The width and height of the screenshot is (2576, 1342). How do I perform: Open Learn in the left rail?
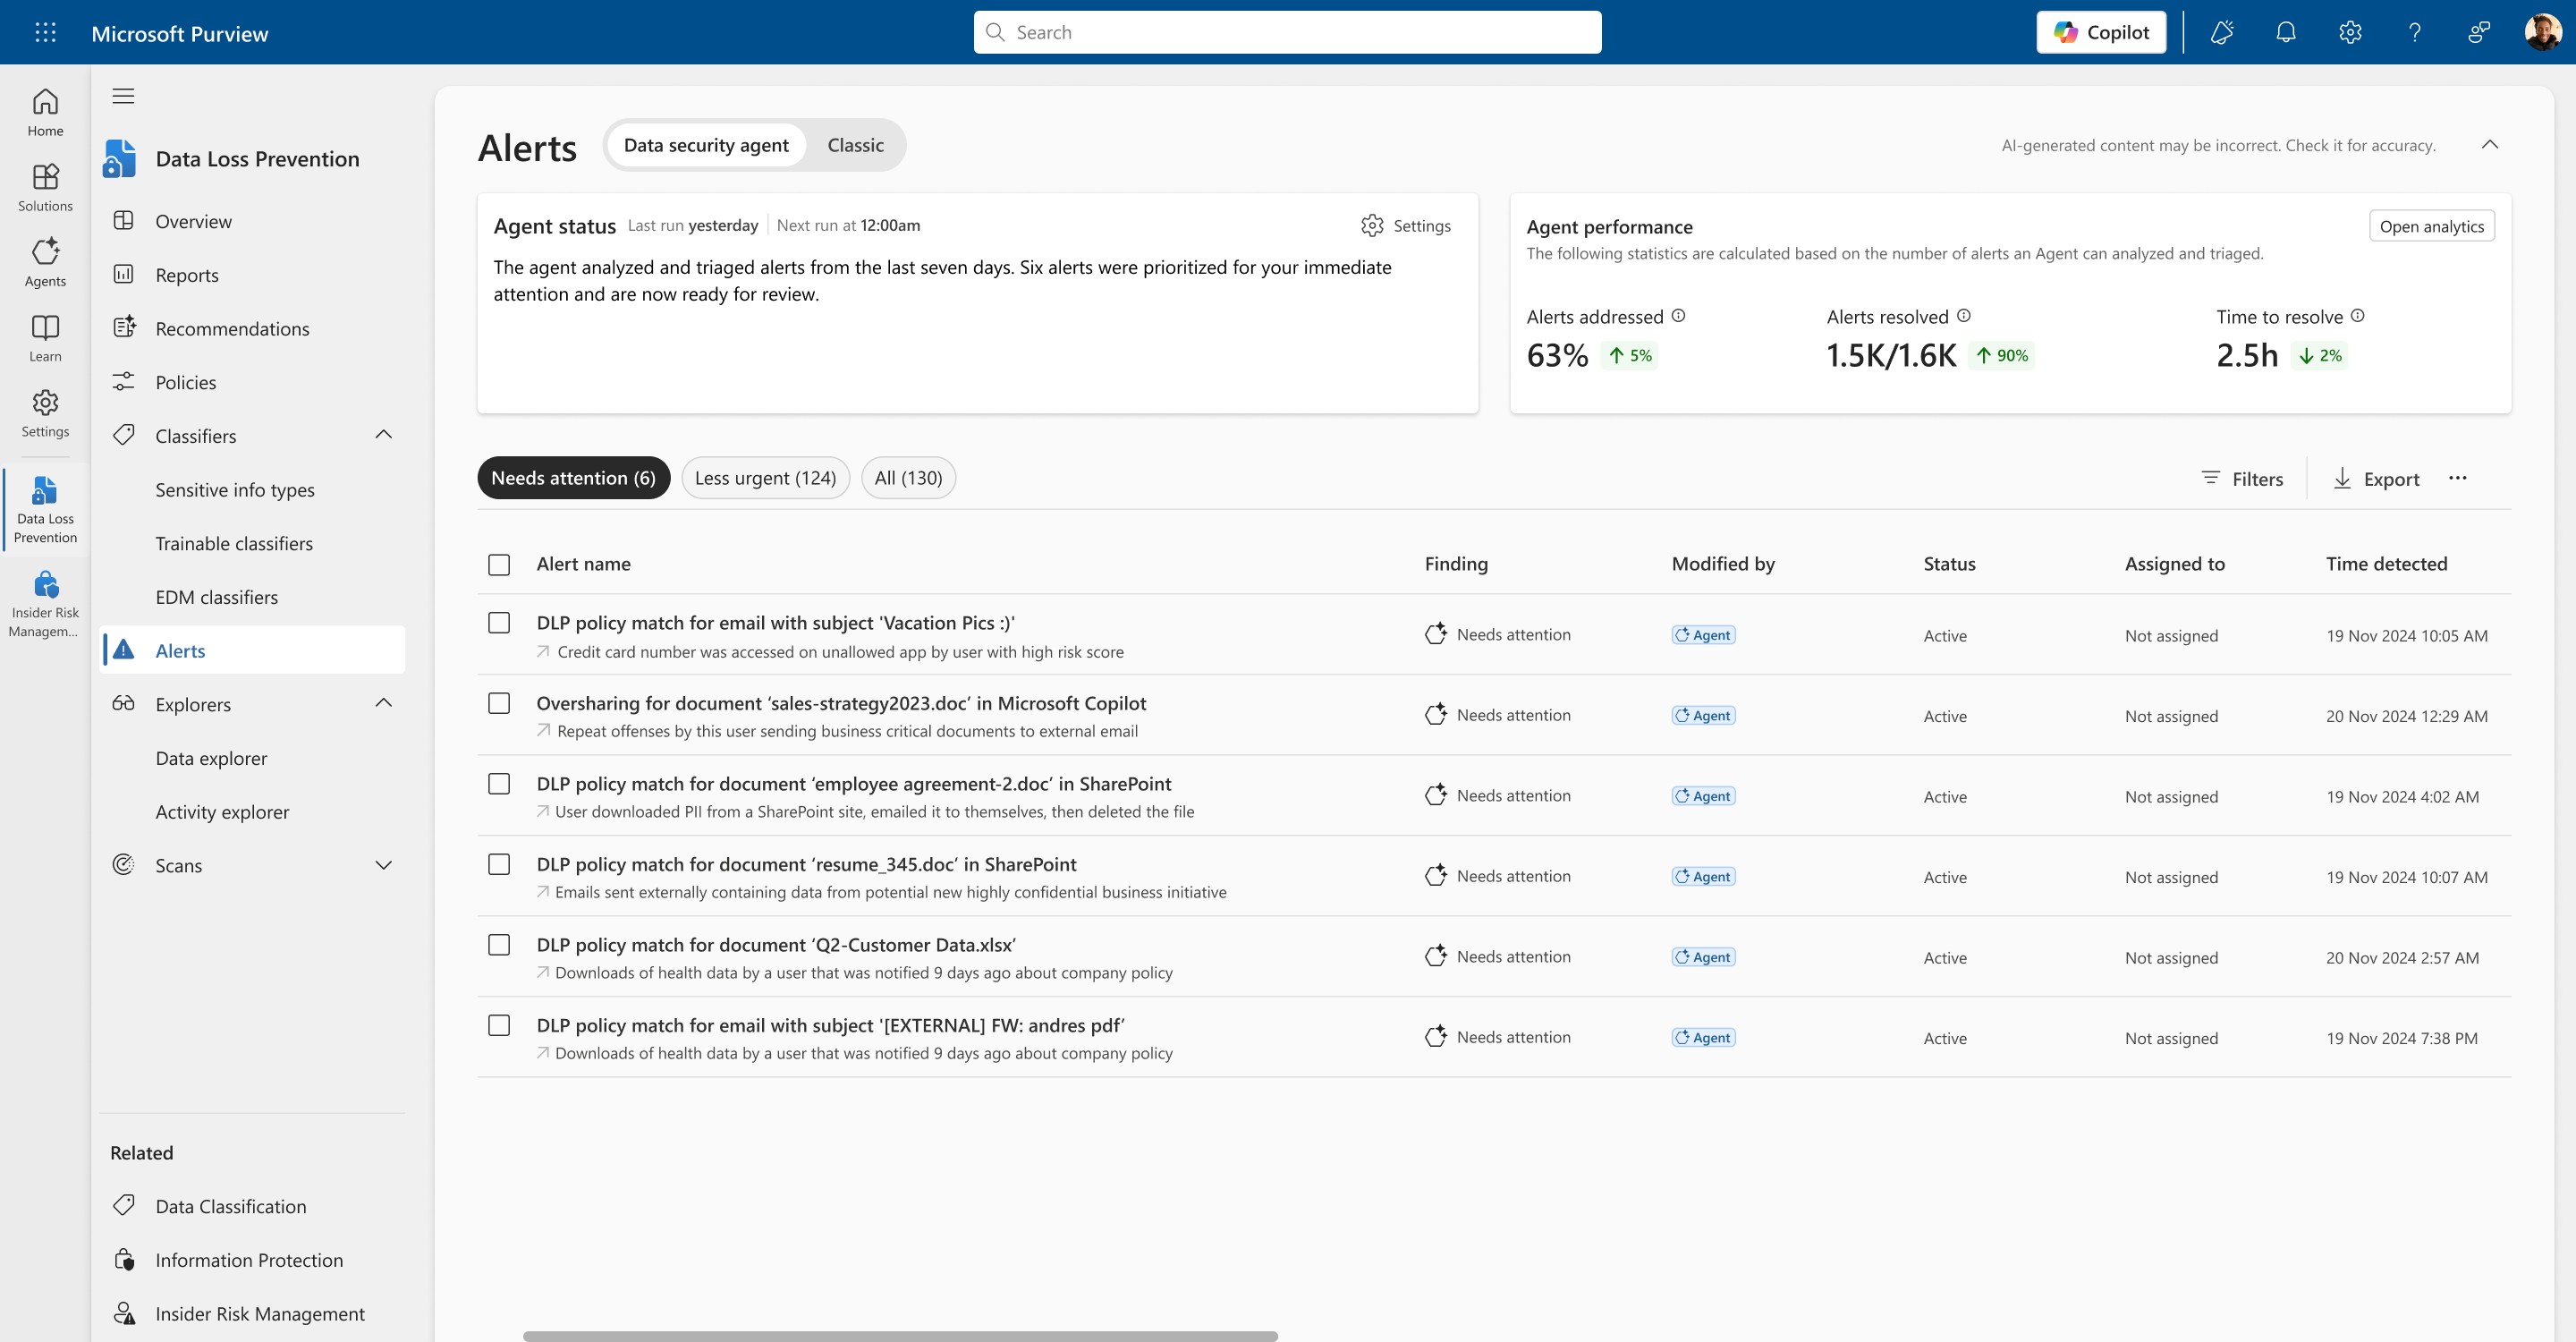(45, 337)
